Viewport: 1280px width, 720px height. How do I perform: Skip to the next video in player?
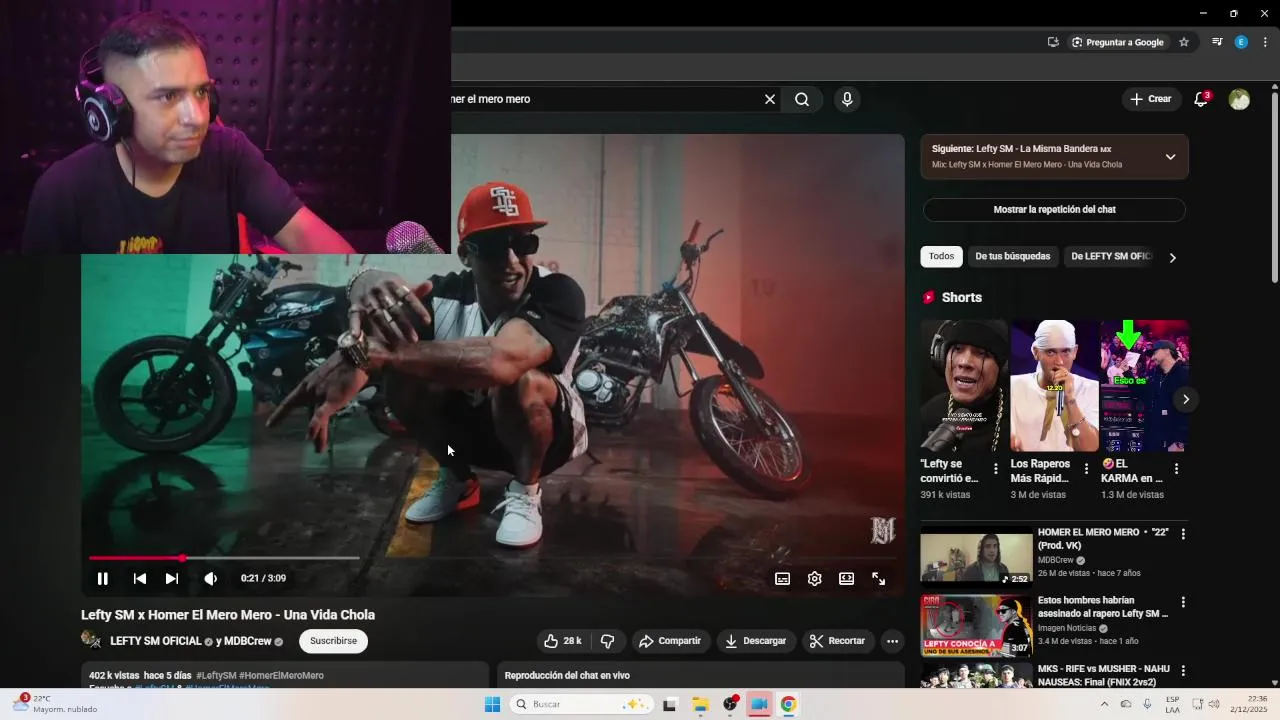pos(172,578)
